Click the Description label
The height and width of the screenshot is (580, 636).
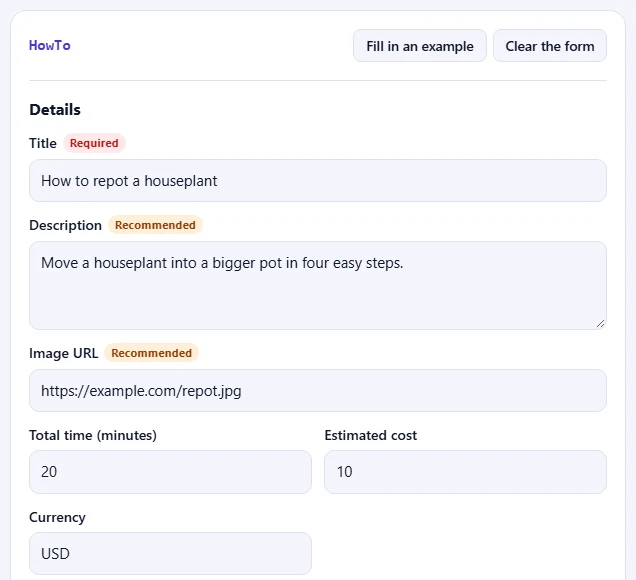(65, 225)
